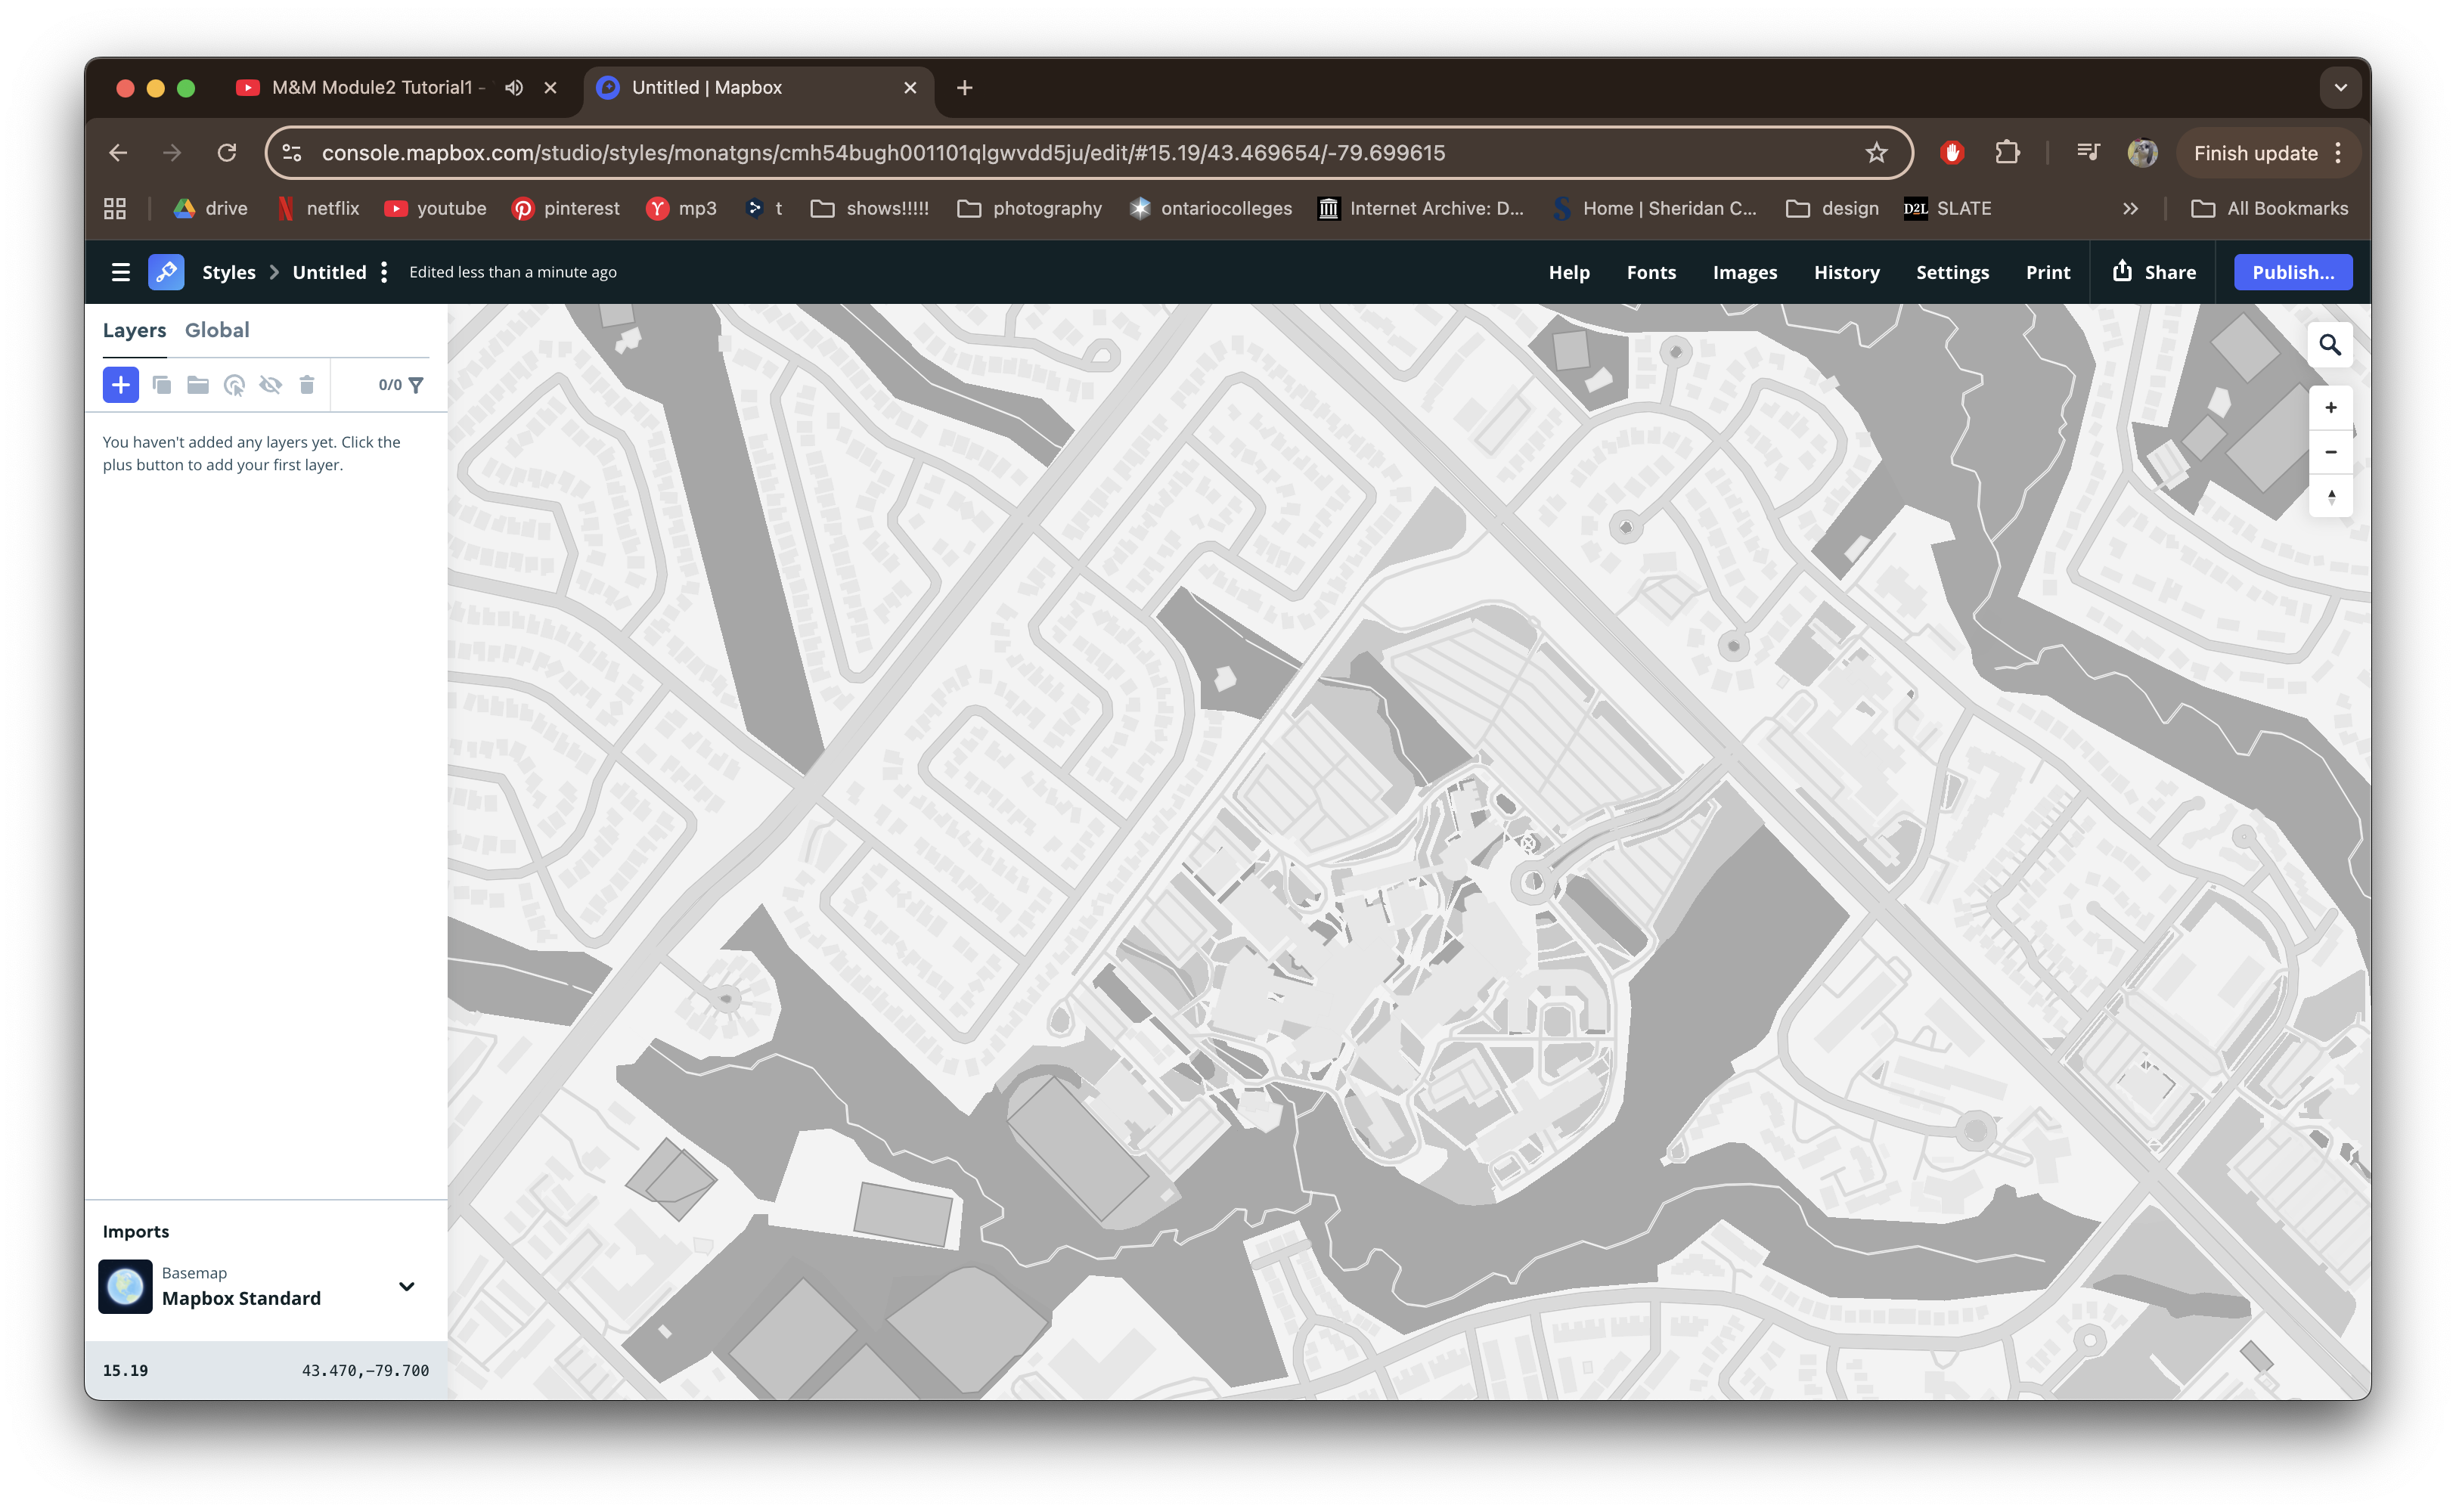Toggle the hide layers eye icon

(271, 385)
